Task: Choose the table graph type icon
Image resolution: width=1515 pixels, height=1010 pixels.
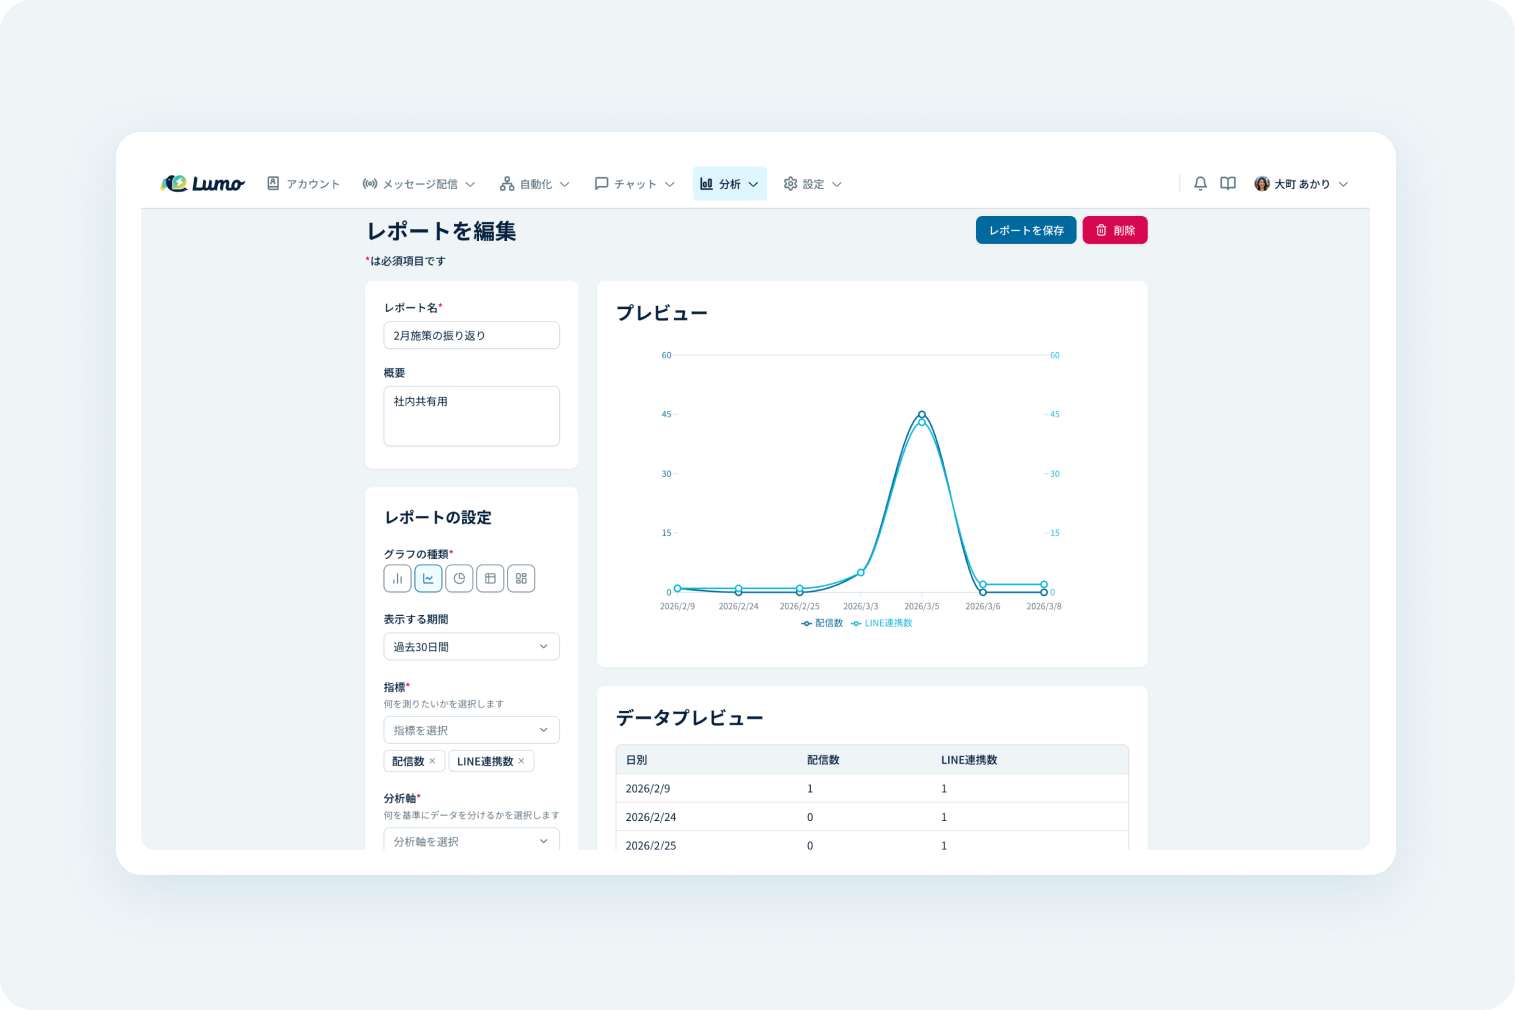Action: [490, 578]
